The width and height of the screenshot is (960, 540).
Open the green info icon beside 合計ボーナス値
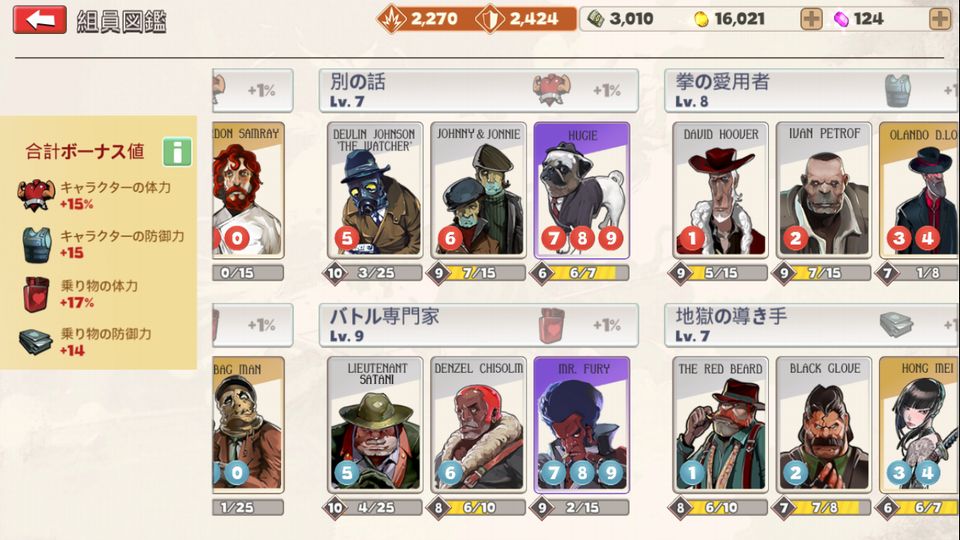[177, 151]
